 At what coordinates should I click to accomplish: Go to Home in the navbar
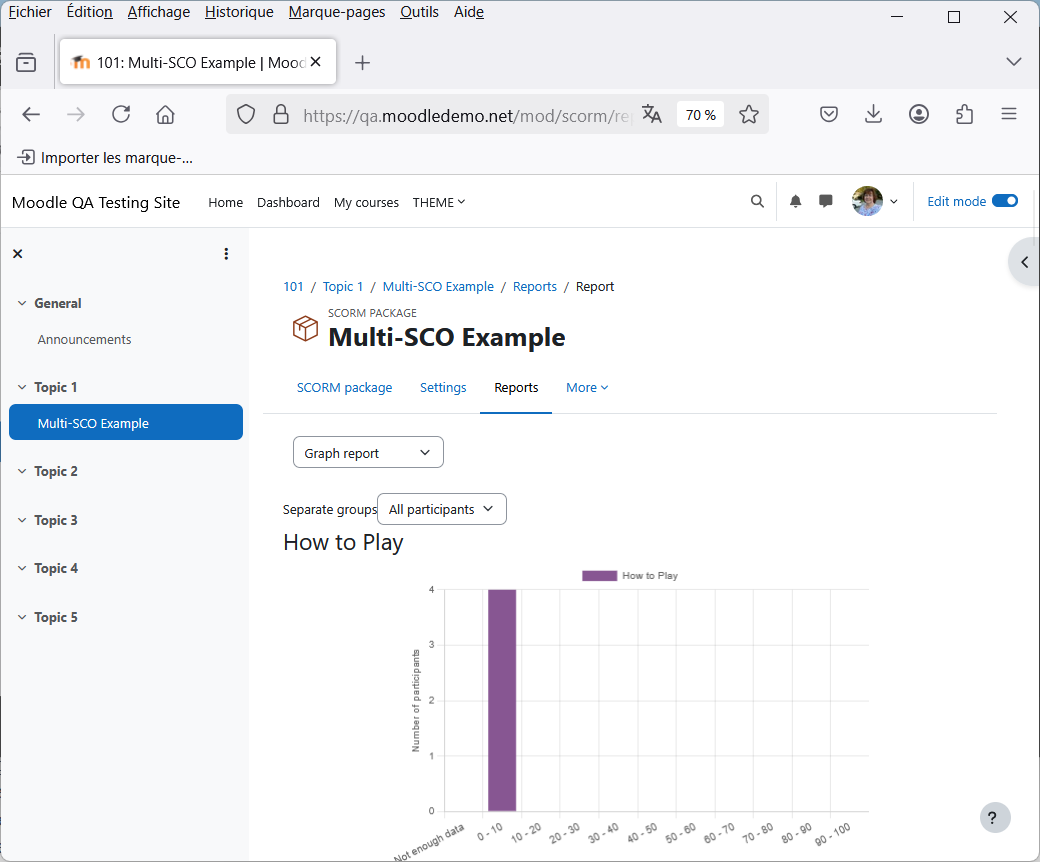226,202
